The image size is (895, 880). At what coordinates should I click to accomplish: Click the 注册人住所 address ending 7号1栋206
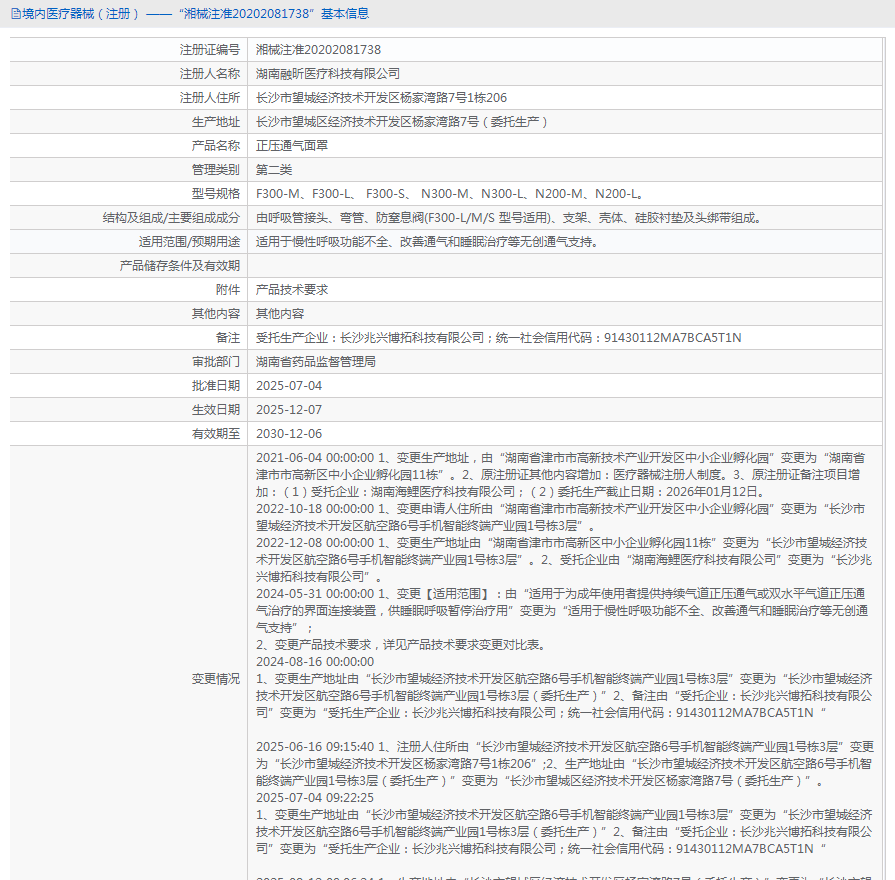381,98
